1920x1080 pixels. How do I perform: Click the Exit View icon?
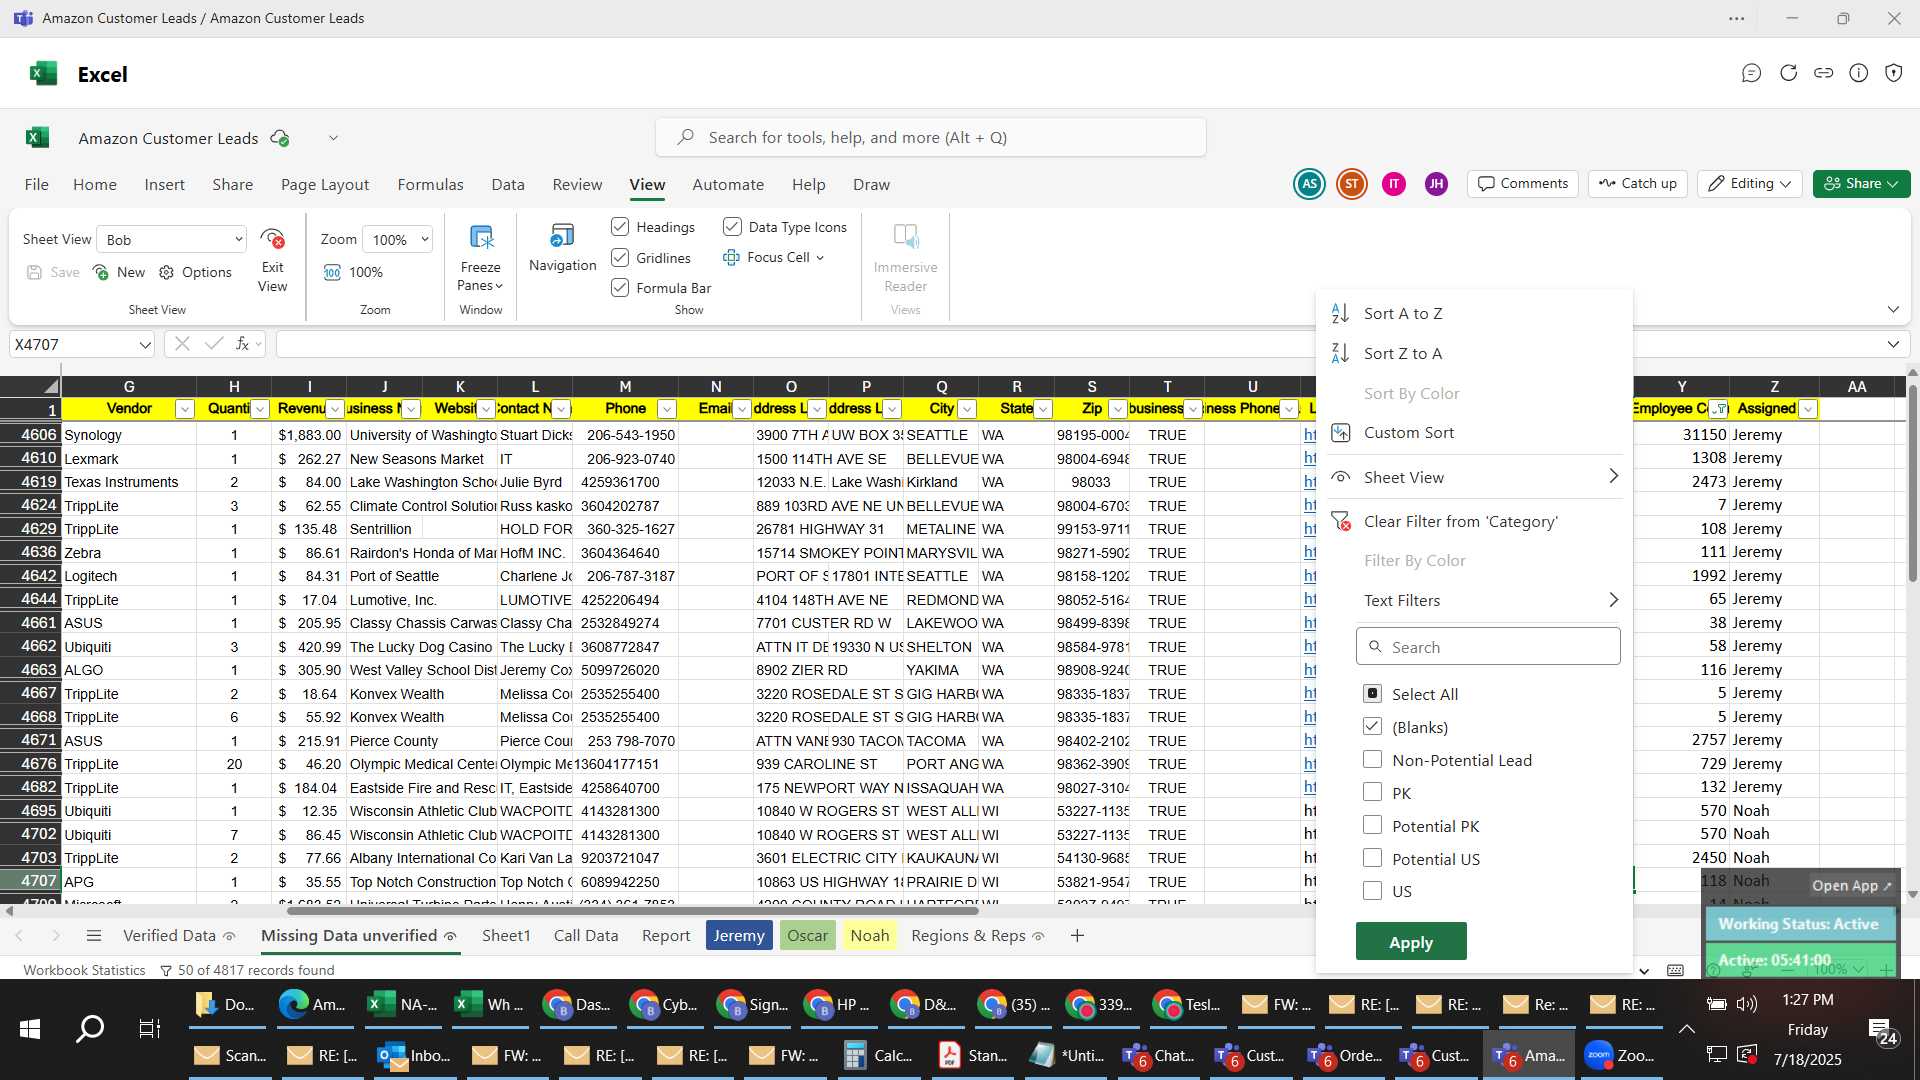coord(272,240)
